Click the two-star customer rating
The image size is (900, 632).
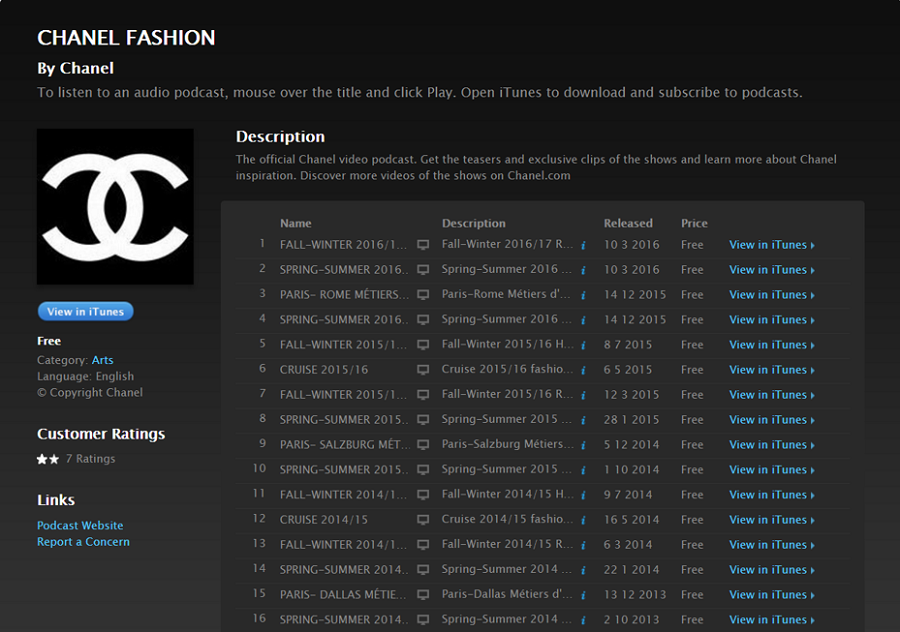(x=48, y=459)
